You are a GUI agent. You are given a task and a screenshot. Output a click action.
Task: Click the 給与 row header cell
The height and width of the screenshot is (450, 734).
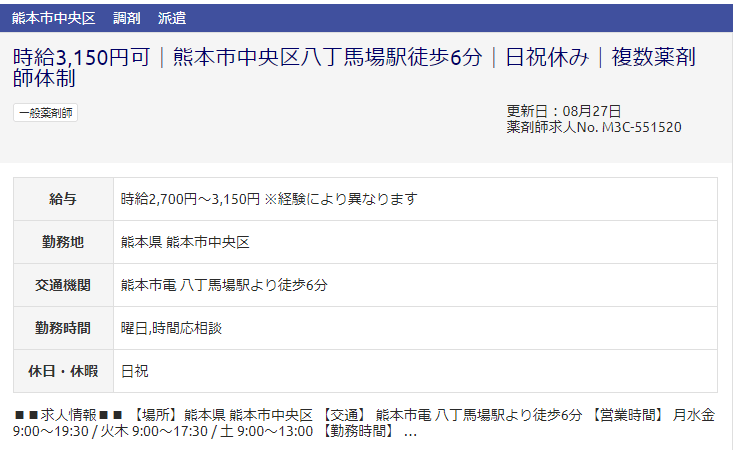point(63,199)
